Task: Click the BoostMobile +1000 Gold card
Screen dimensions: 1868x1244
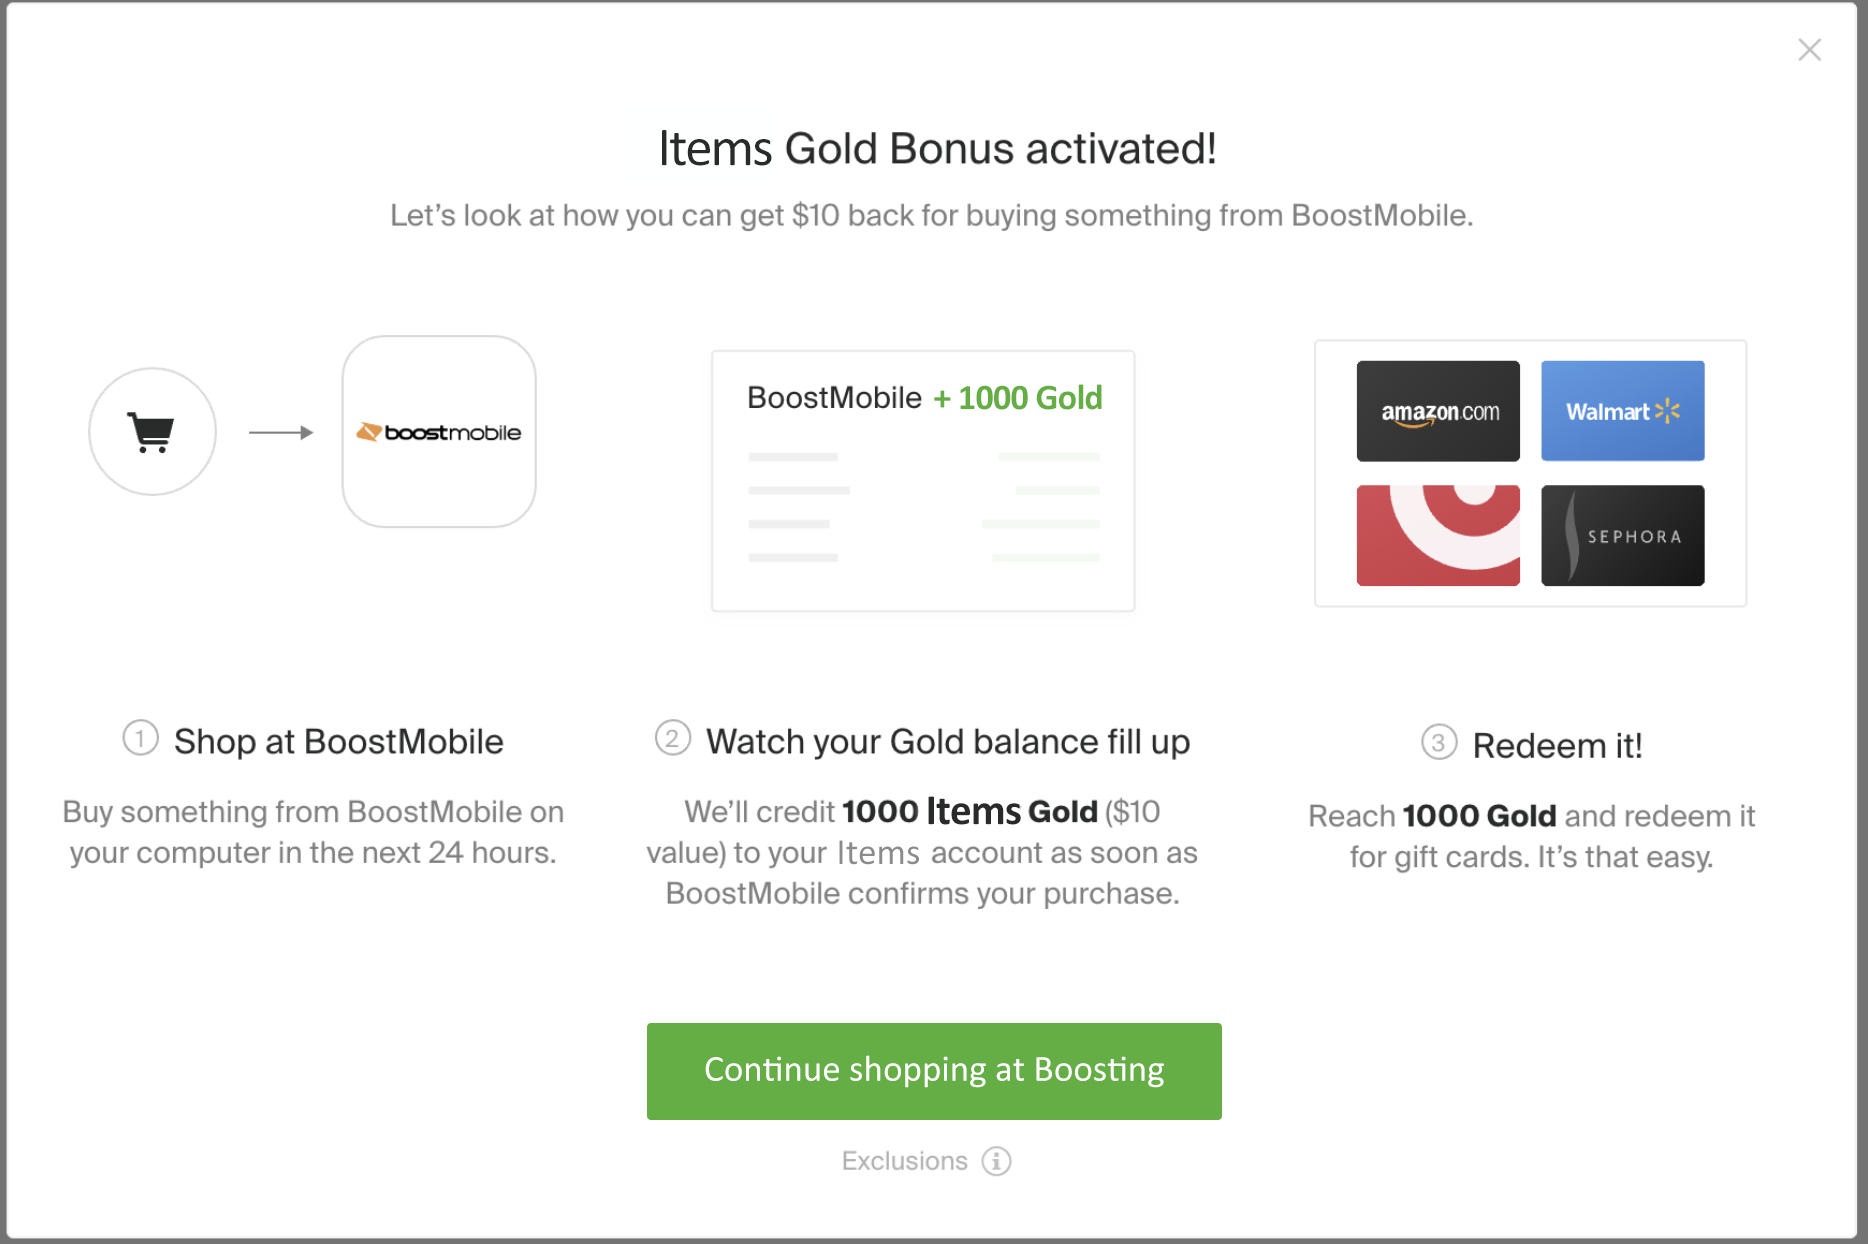Action: coord(923,481)
